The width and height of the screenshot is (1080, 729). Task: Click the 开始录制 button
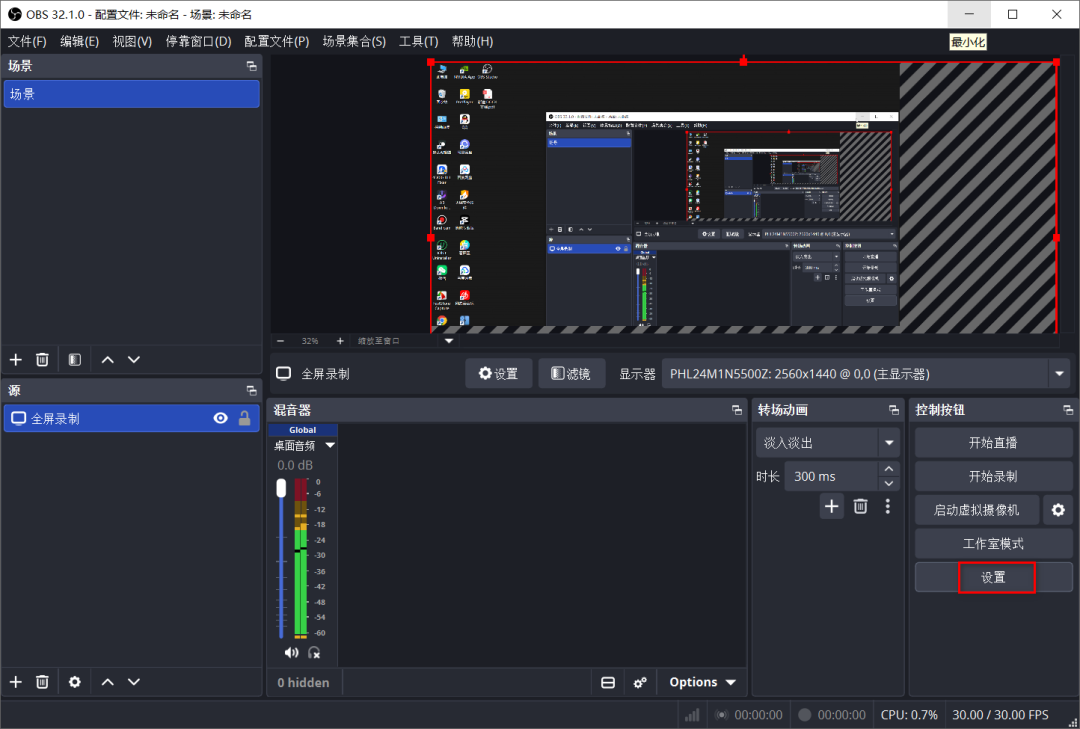point(992,476)
